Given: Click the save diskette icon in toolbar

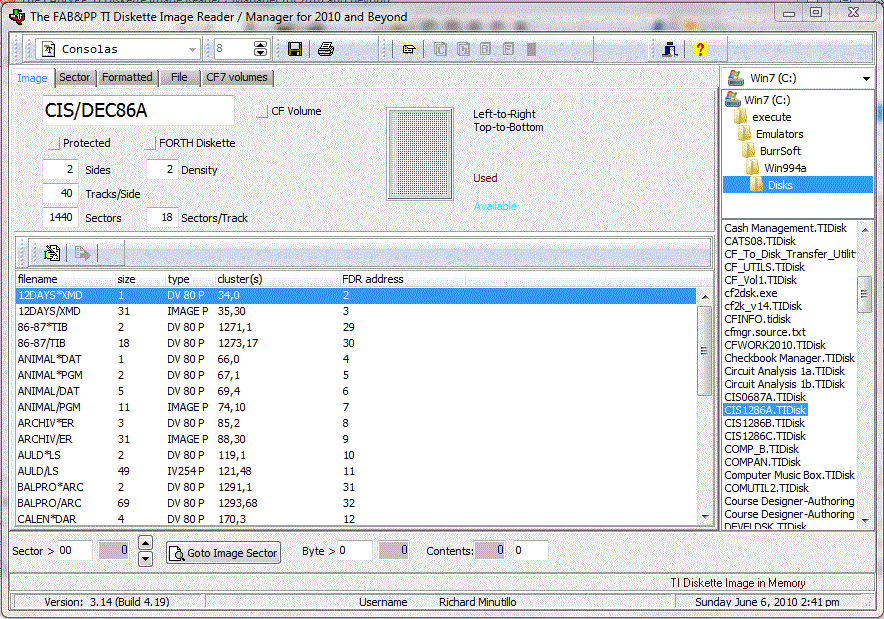Looking at the screenshot, I should tap(294, 49).
